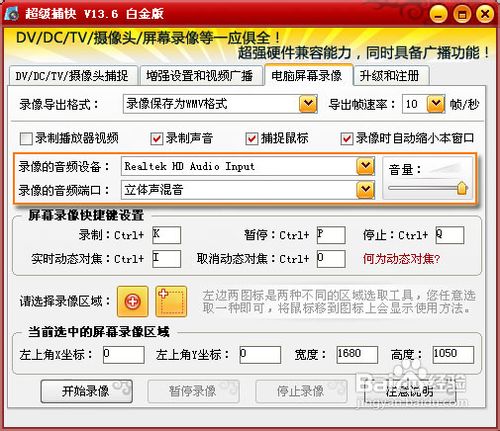The height and width of the screenshot is (431, 500).
Task: Enable 录制播放器视频 checkbox
Action: pyautogui.click(x=26, y=138)
